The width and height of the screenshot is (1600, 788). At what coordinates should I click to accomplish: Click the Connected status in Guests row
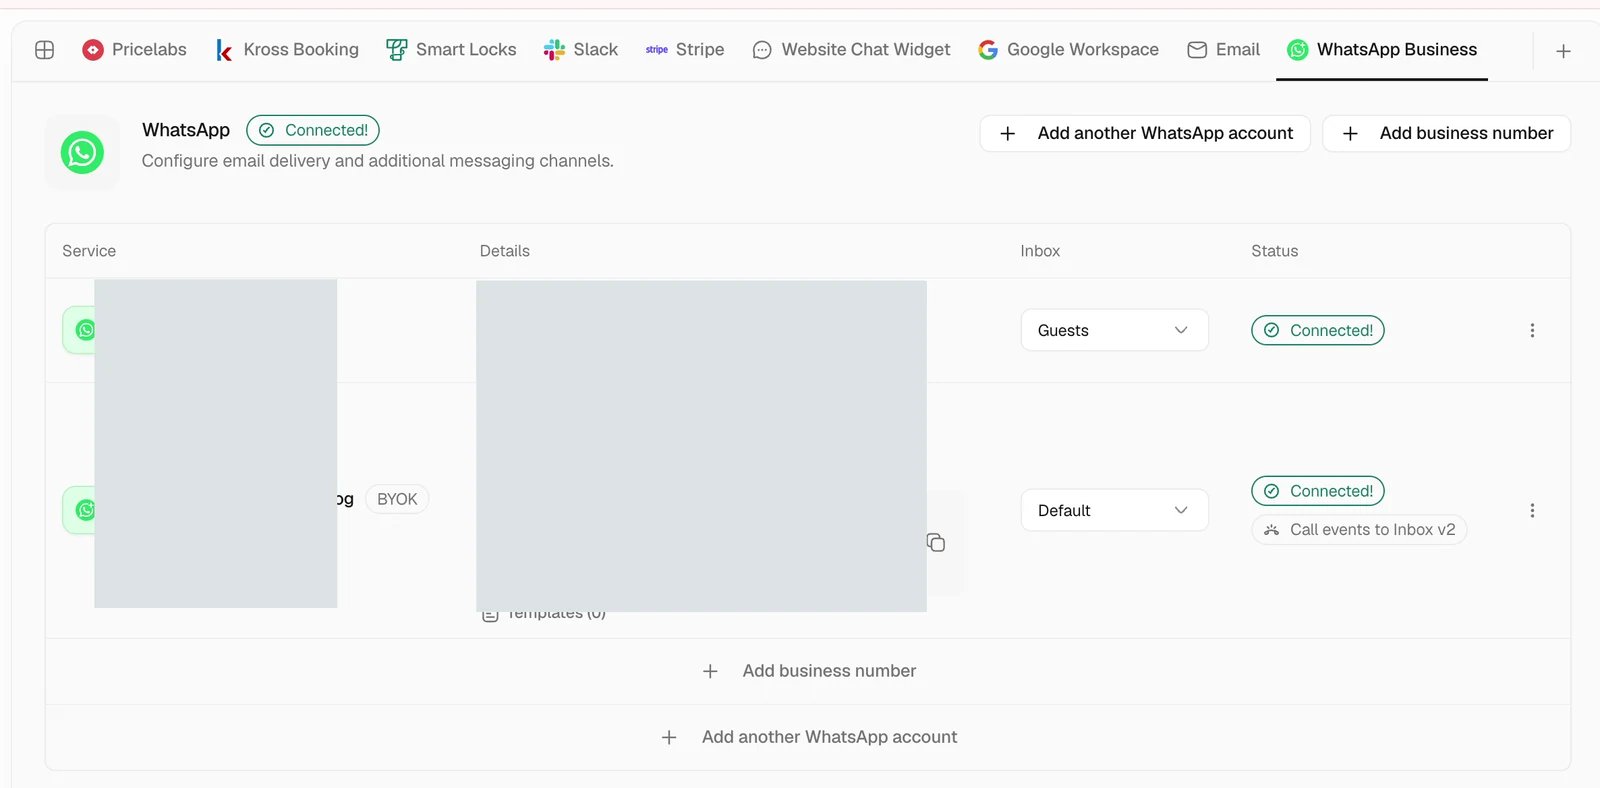(x=1318, y=330)
